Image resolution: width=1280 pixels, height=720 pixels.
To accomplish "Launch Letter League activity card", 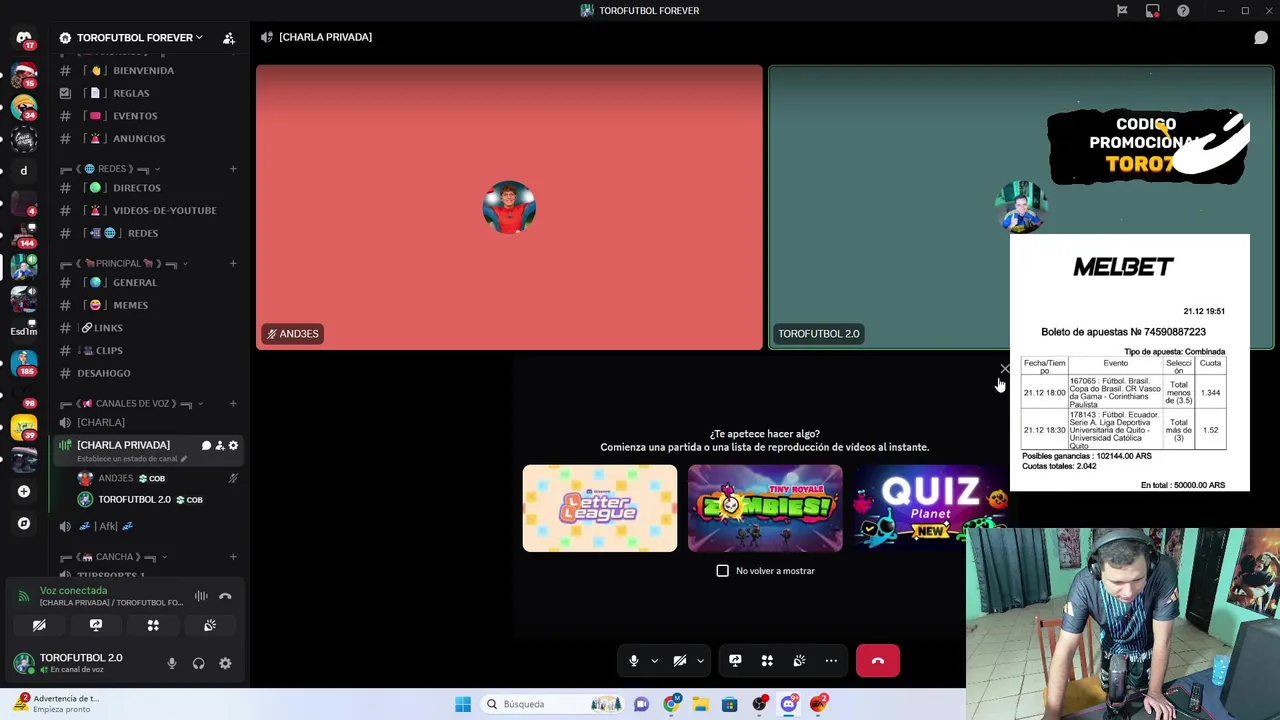I will [x=600, y=508].
